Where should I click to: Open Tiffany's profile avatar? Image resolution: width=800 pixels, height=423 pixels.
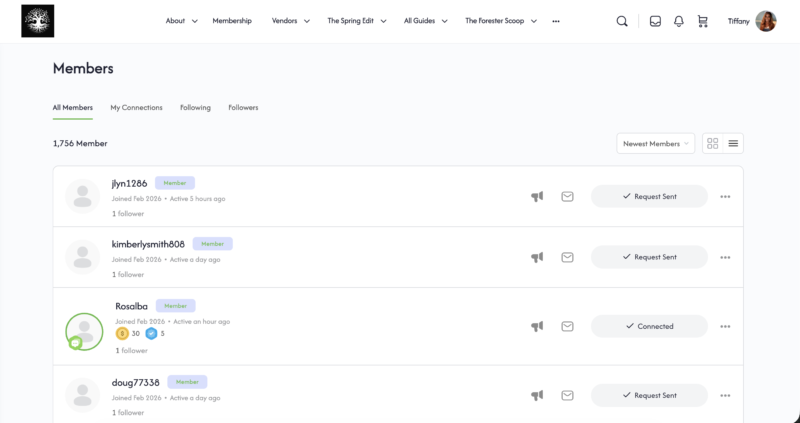pyautogui.click(x=766, y=21)
